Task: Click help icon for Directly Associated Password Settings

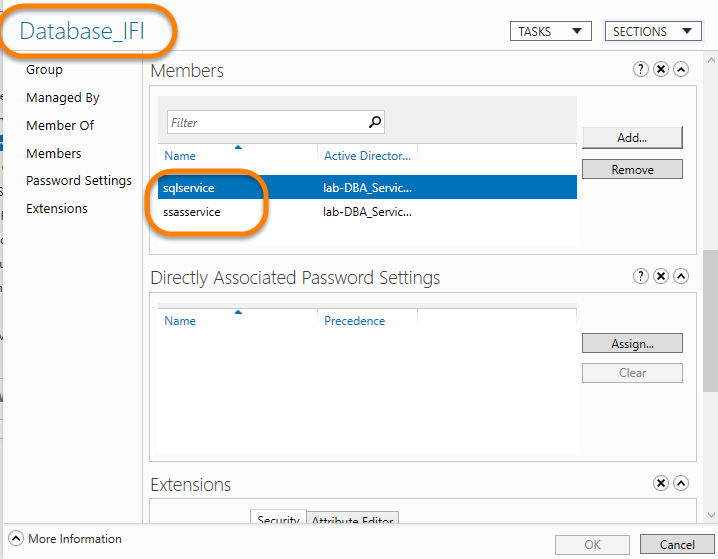Action: tap(641, 276)
